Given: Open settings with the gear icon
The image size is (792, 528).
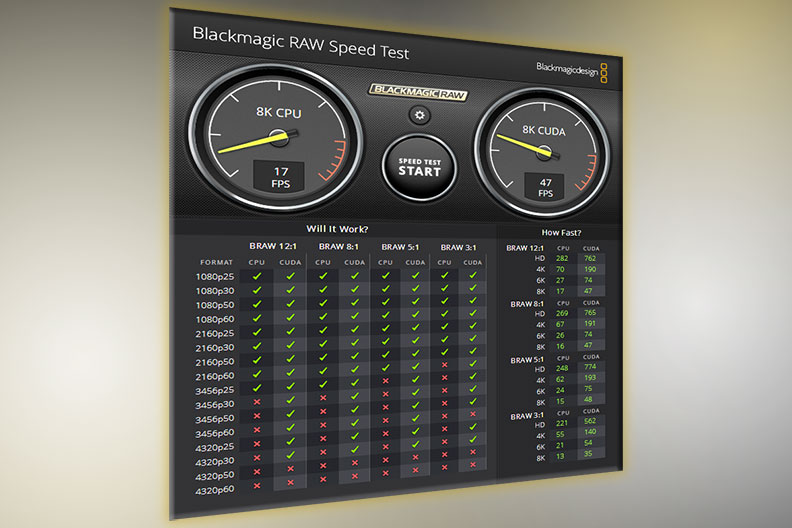Looking at the screenshot, I should (x=420, y=115).
